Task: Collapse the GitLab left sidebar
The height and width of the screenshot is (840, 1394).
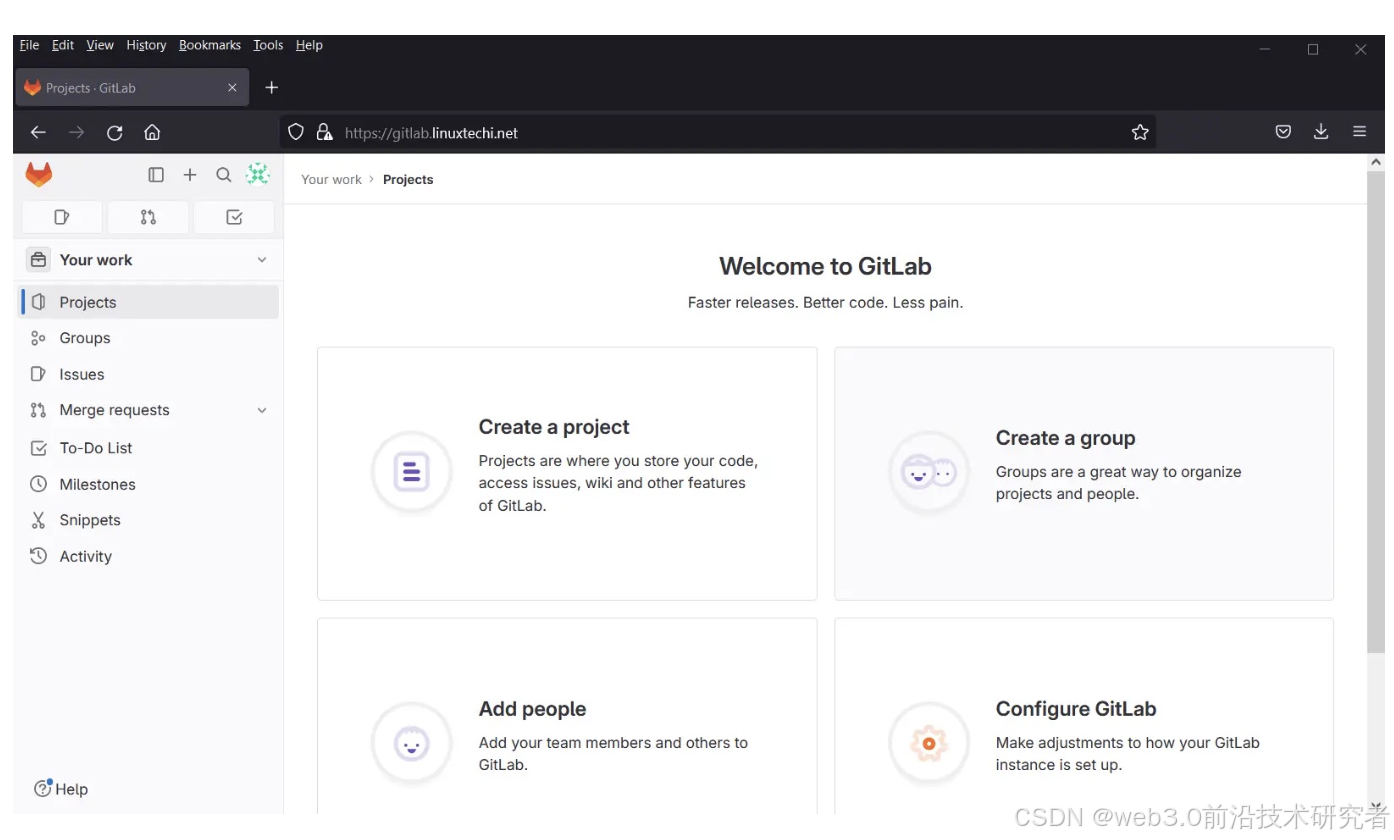Action: click(x=156, y=174)
